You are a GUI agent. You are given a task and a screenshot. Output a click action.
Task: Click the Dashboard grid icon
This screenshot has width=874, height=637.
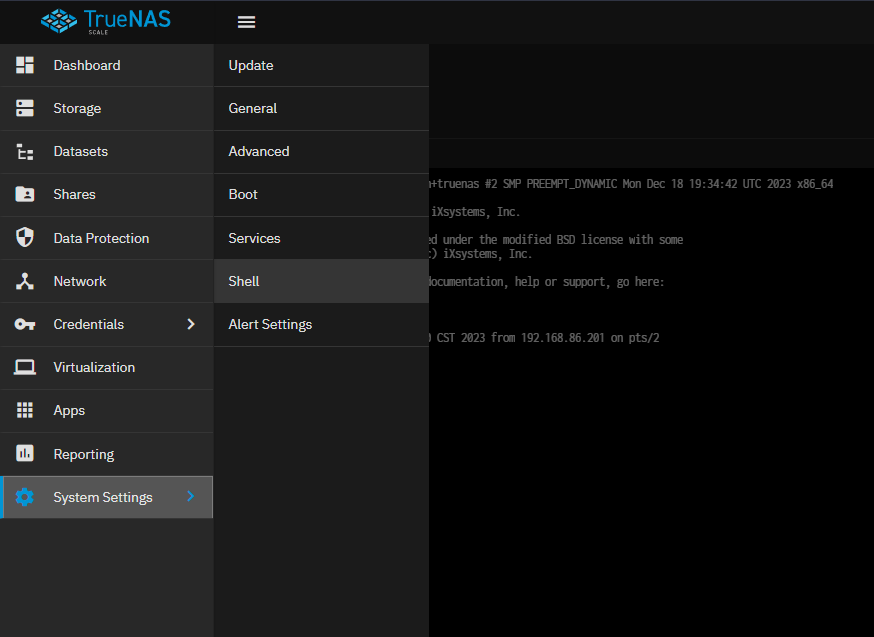click(25, 65)
